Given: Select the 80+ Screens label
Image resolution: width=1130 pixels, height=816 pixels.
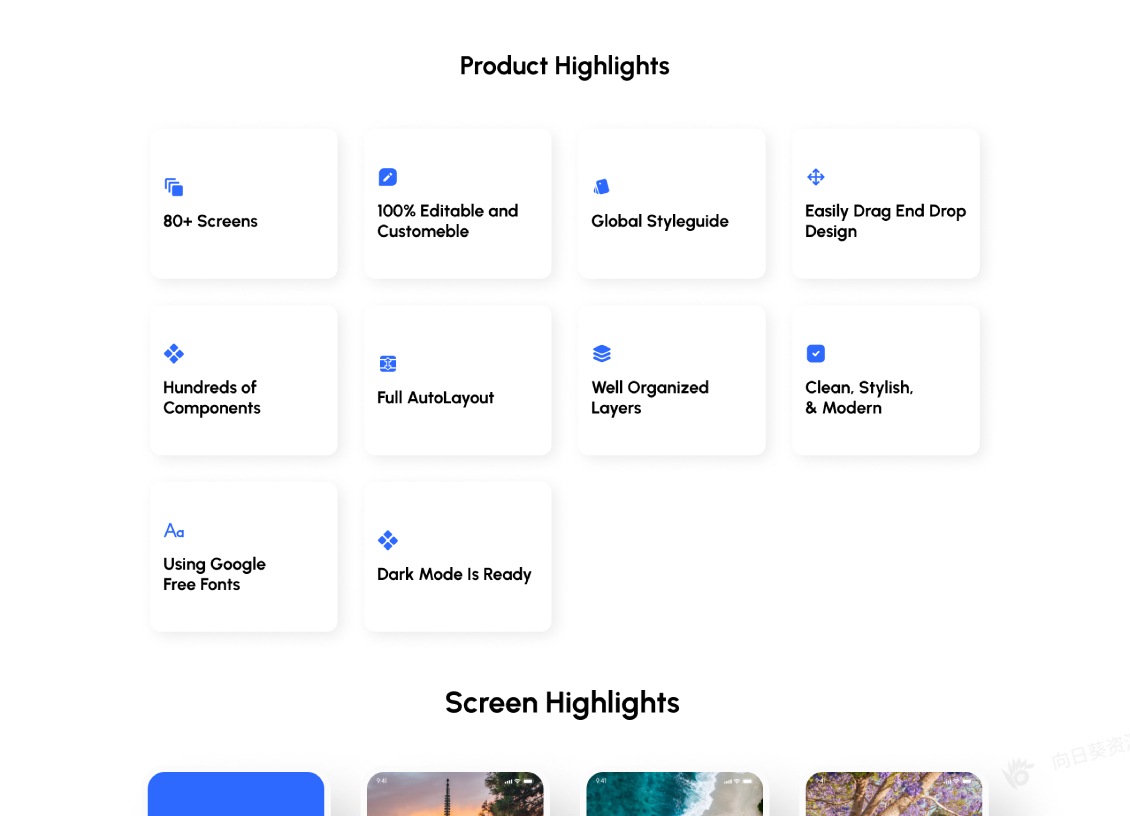Looking at the screenshot, I should [210, 221].
